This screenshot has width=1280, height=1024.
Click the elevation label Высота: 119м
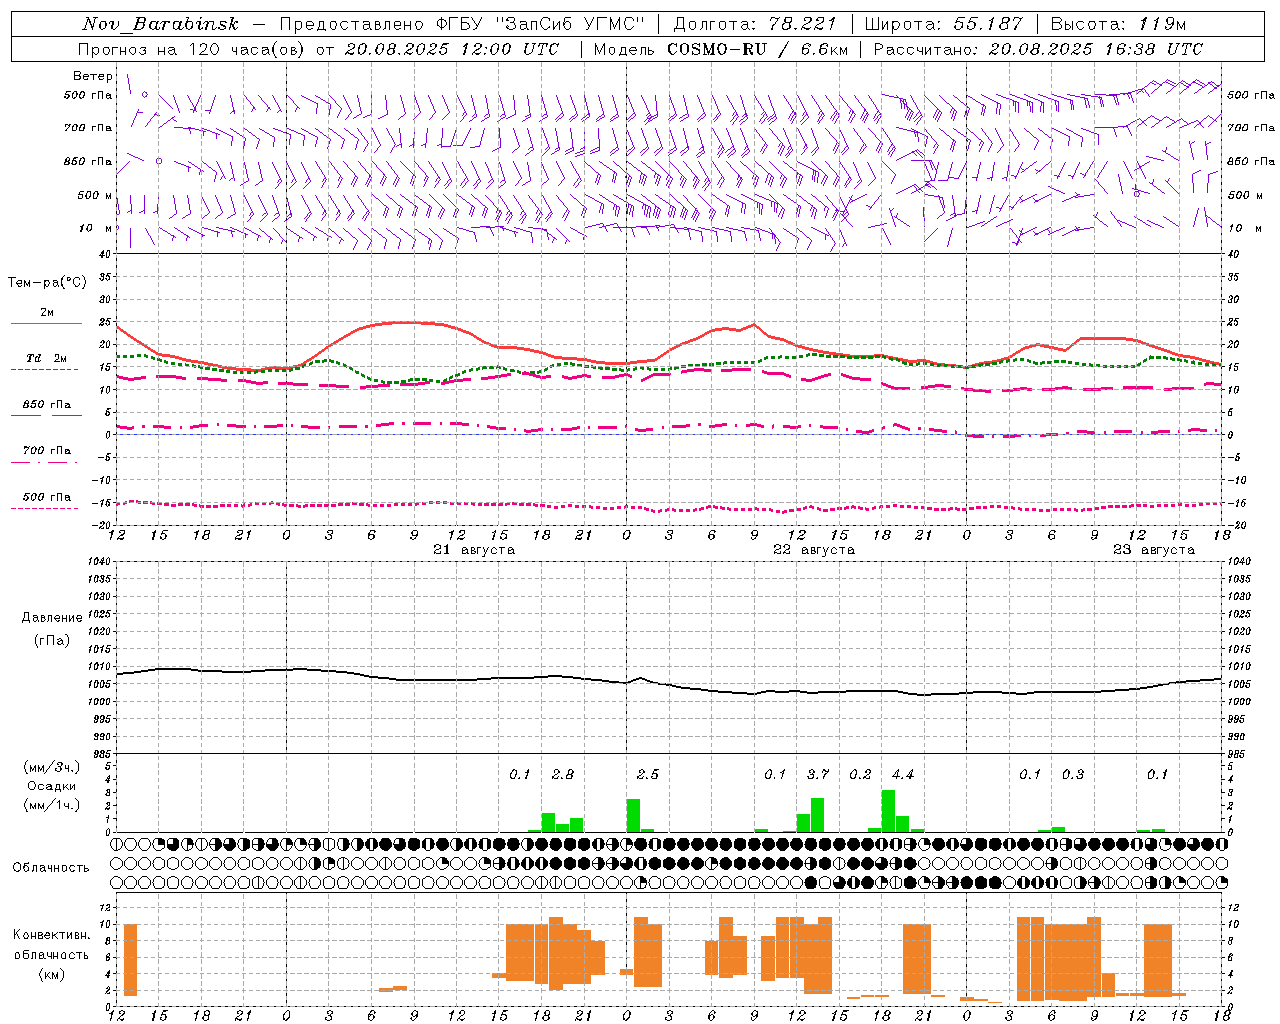point(1119,24)
